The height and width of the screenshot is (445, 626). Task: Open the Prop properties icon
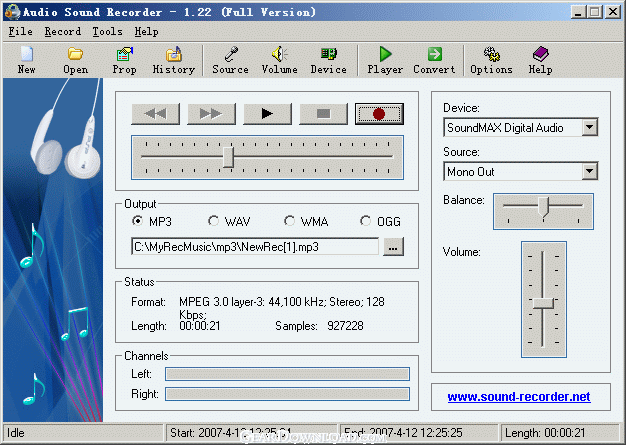[x=124, y=60]
